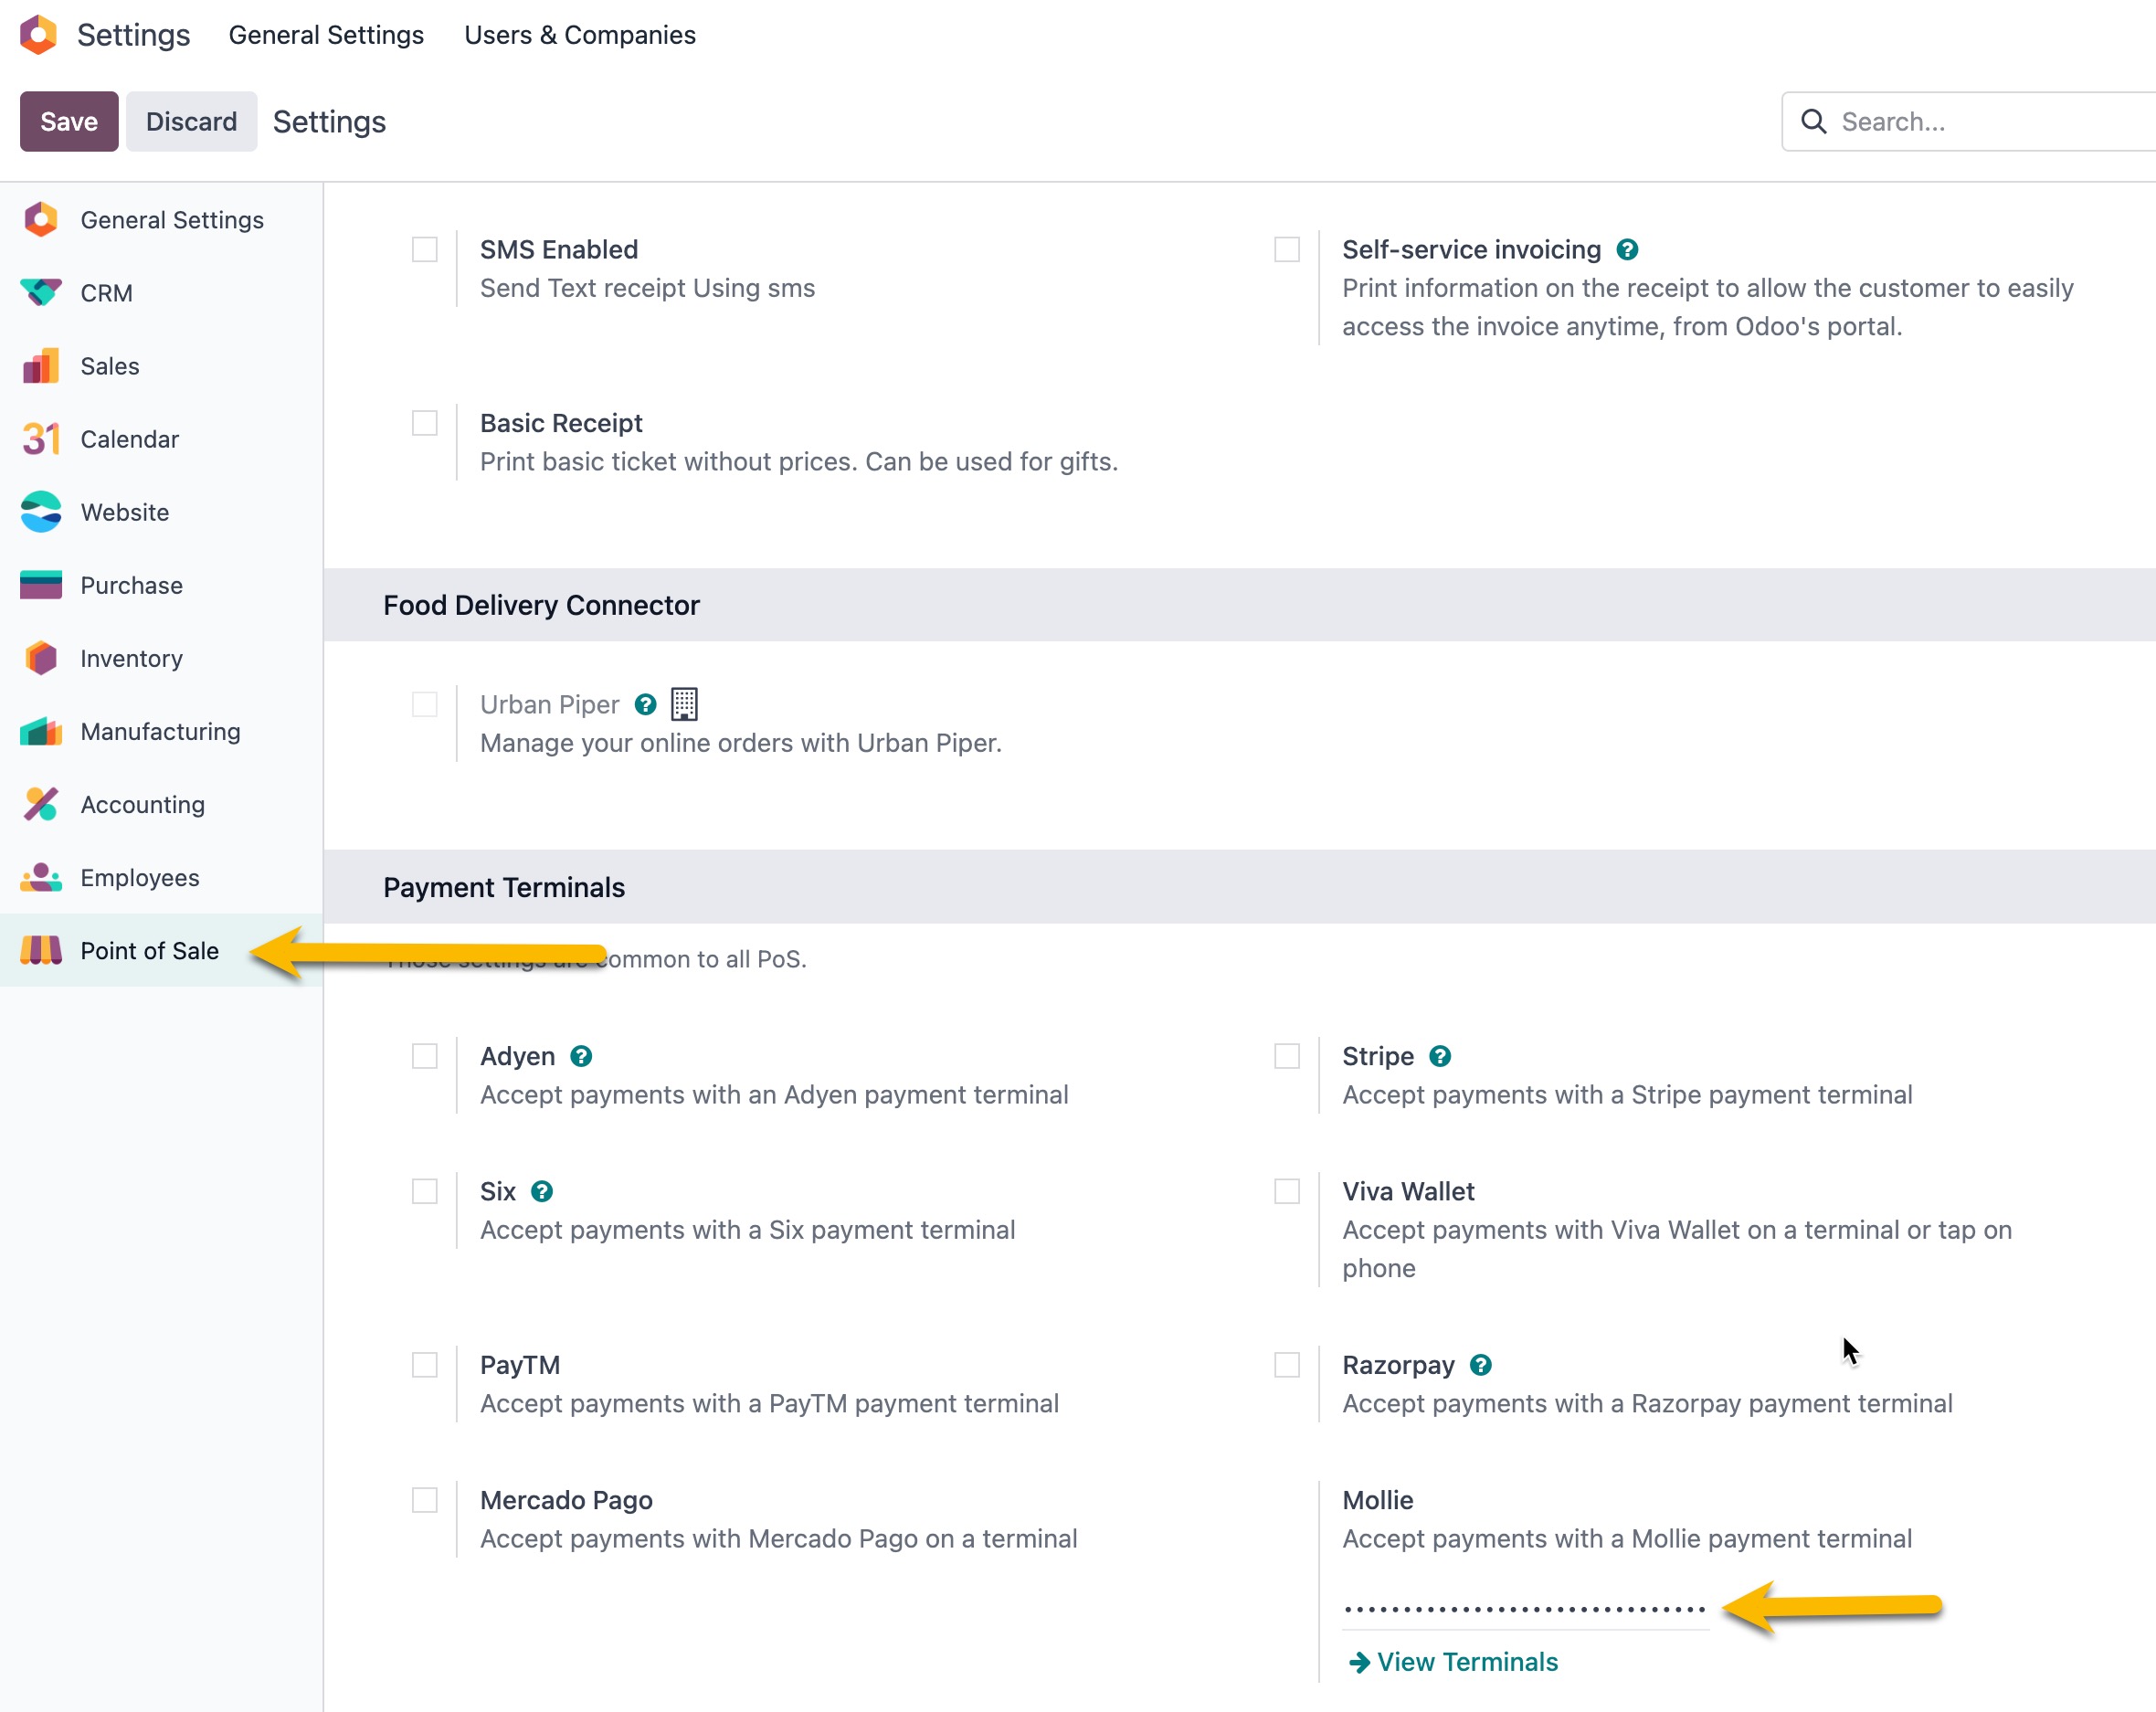2156x1712 pixels.
Task: Open the CRM settings icon in sidebar
Action: (x=41, y=293)
